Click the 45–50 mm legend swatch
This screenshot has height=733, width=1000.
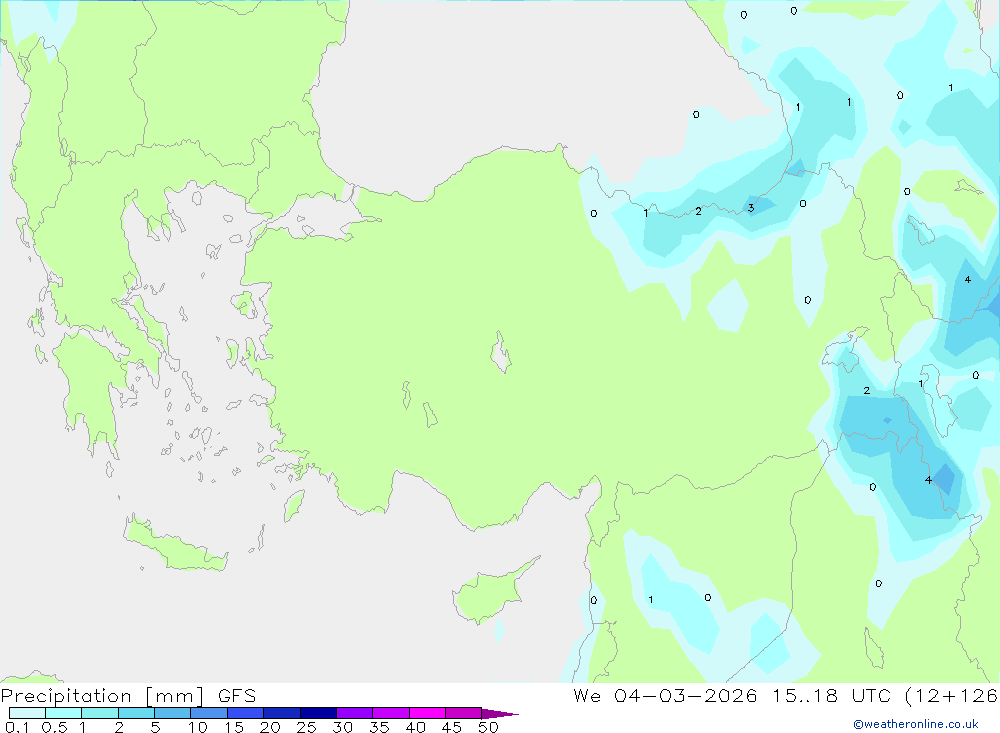(x=464, y=713)
